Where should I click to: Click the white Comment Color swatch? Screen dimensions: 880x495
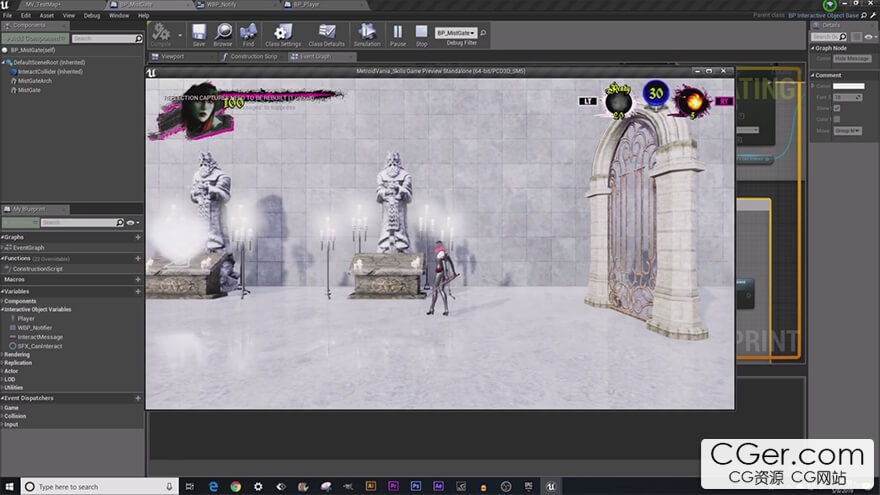point(849,86)
